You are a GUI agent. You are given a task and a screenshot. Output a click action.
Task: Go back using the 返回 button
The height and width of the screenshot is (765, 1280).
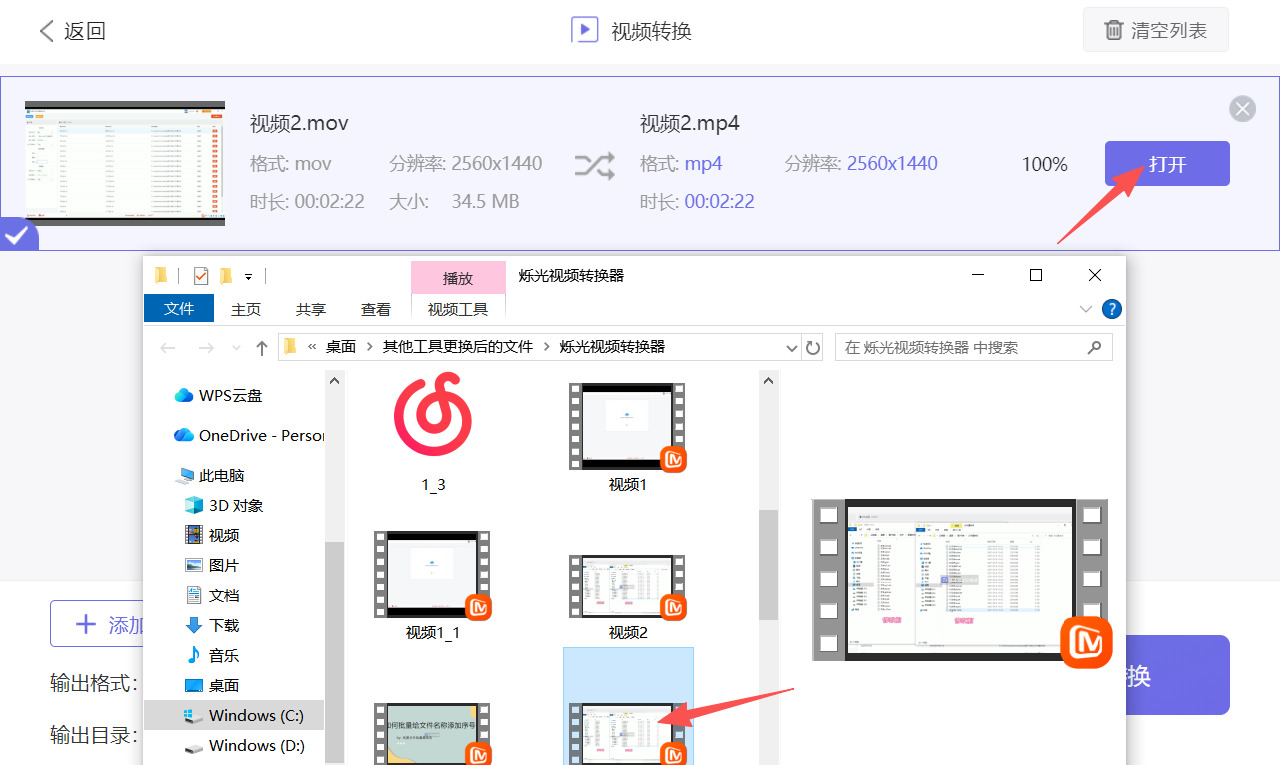[72, 31]
